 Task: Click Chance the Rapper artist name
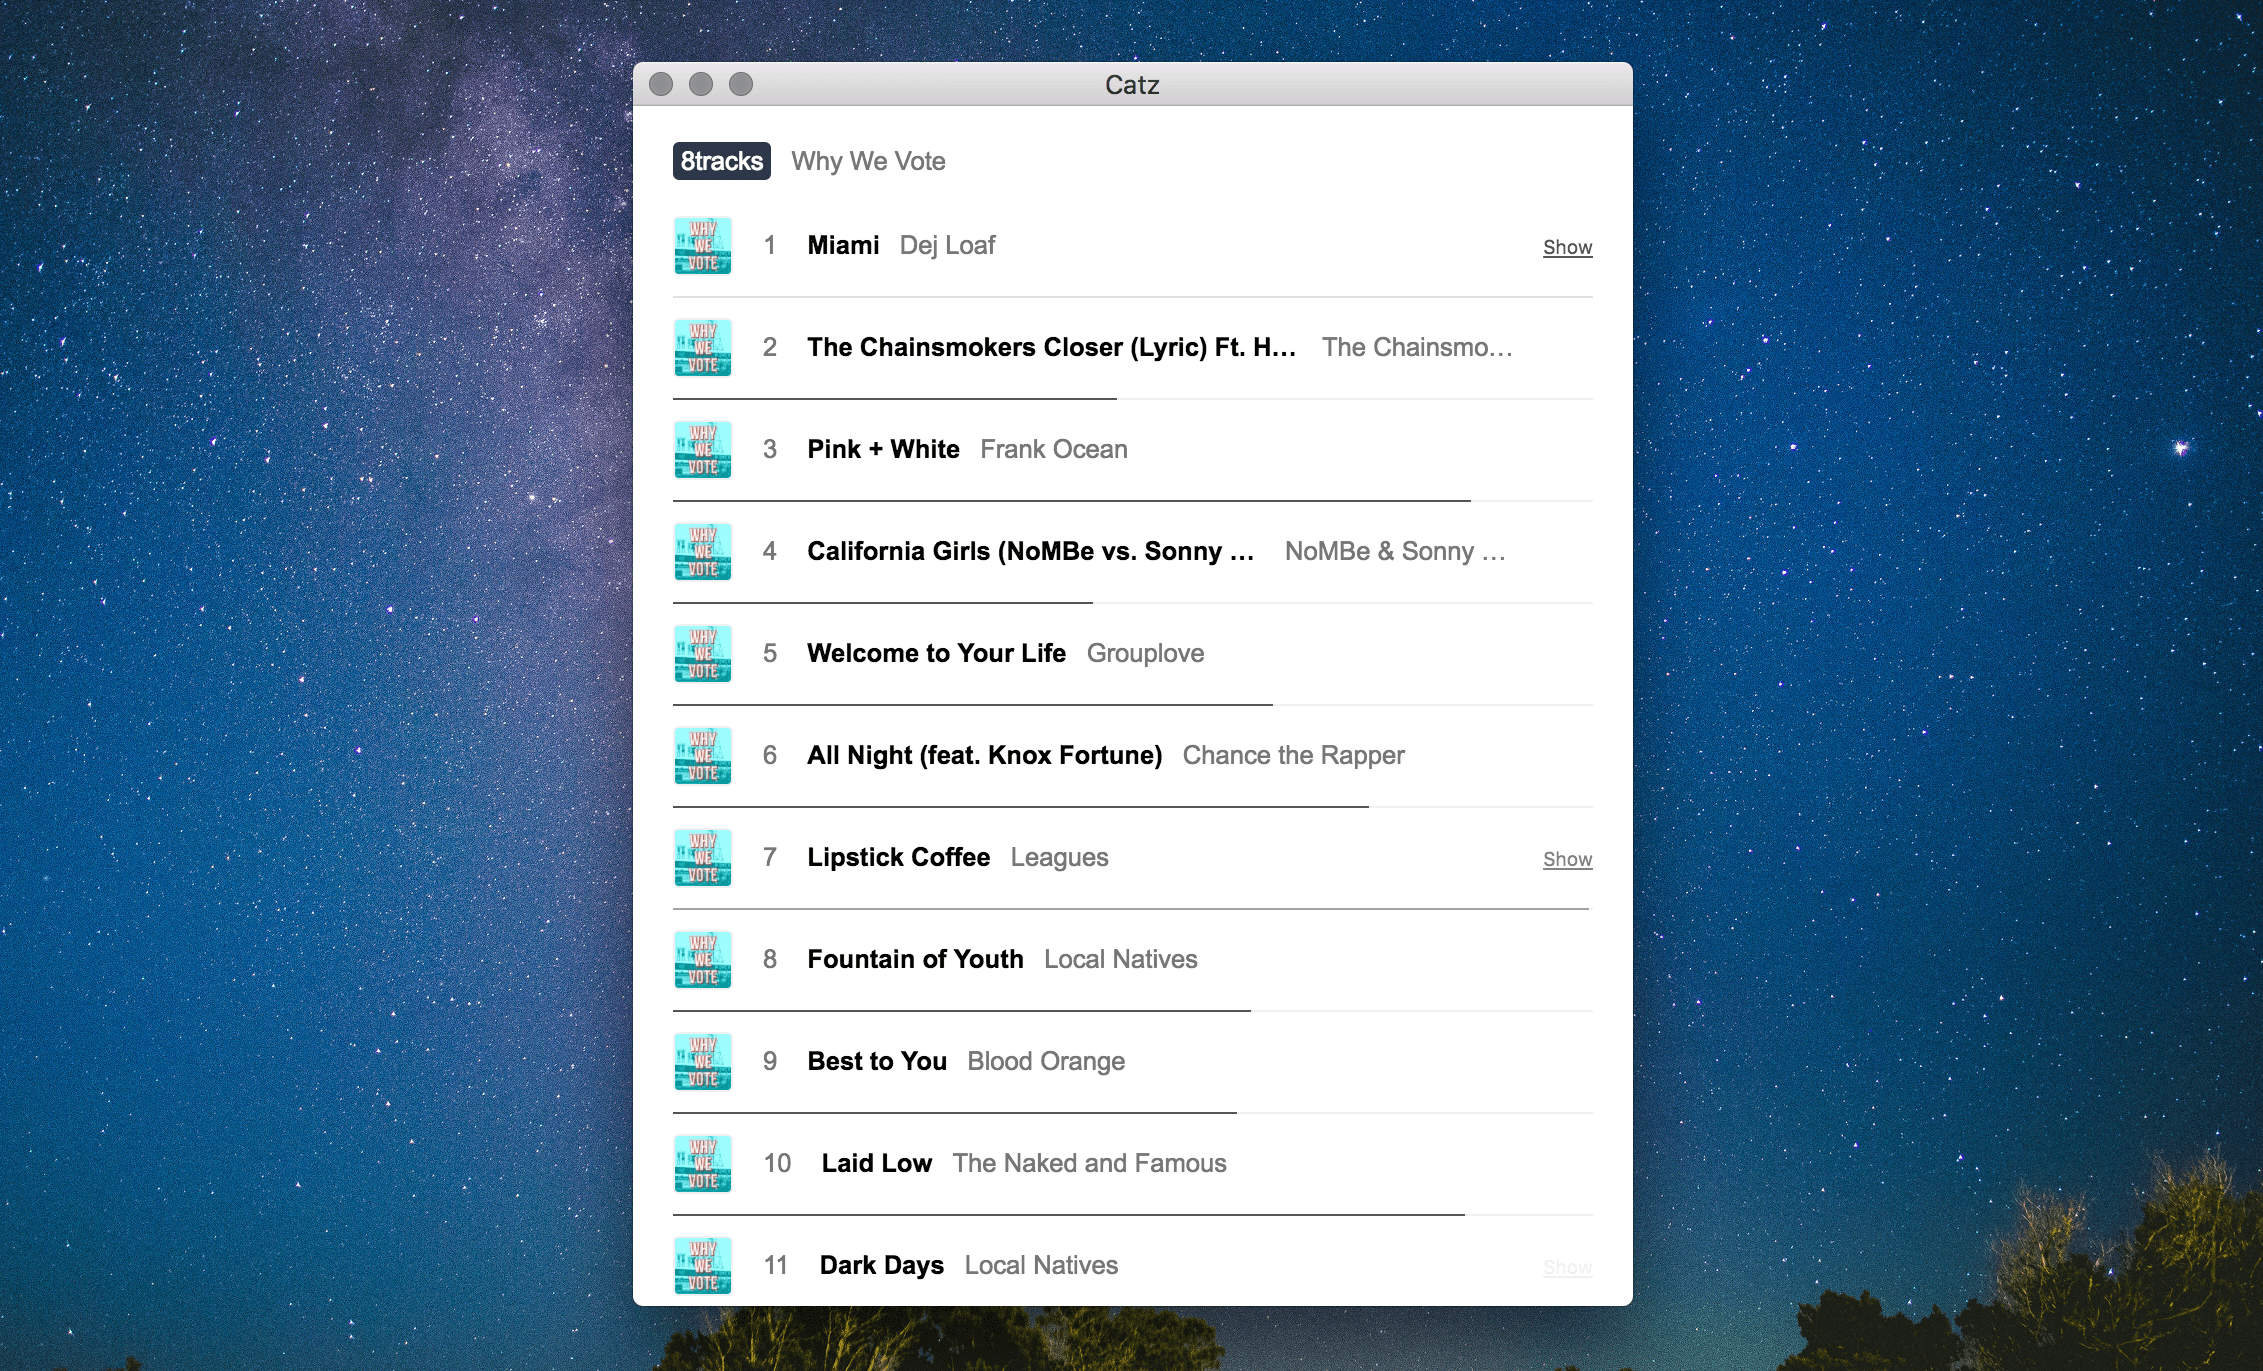(1293, 755)
